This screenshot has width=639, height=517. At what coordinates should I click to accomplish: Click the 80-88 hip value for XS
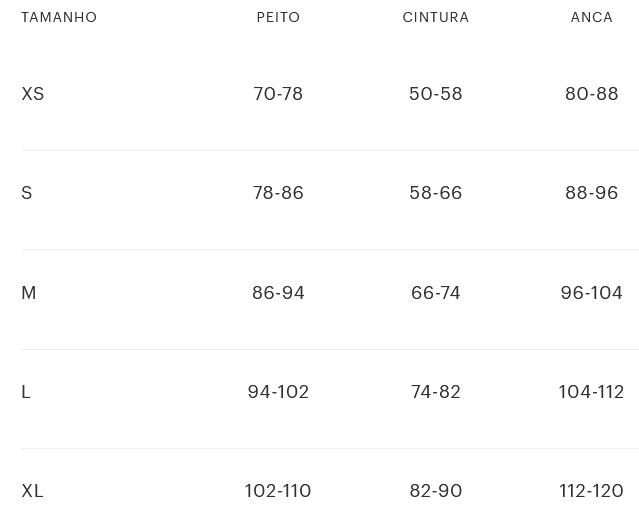591,93
